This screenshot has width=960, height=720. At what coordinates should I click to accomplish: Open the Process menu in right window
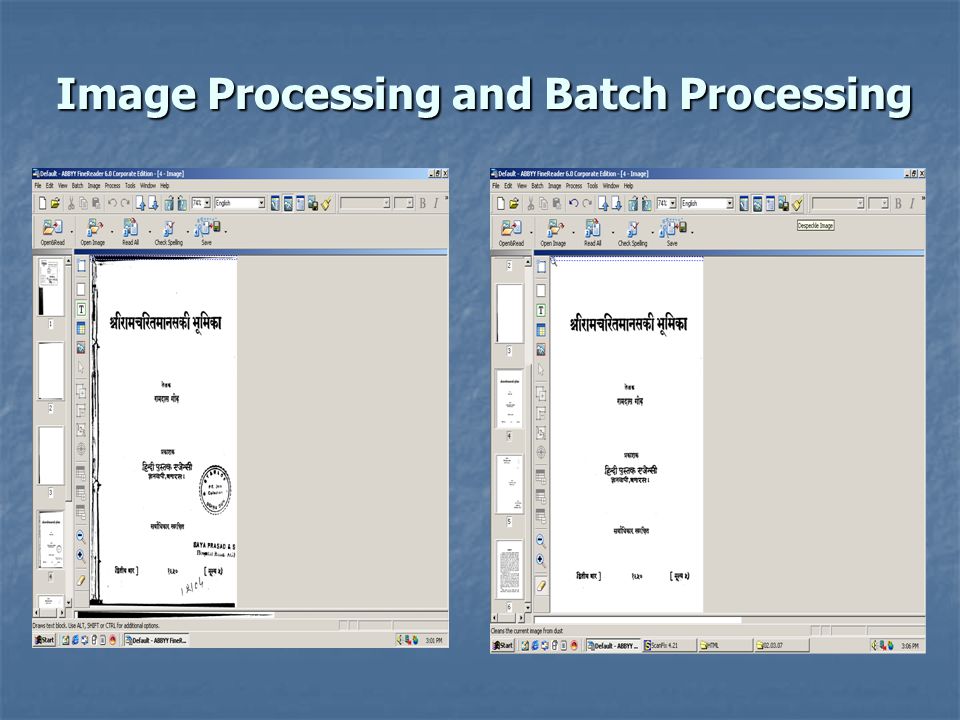[574, 186]
